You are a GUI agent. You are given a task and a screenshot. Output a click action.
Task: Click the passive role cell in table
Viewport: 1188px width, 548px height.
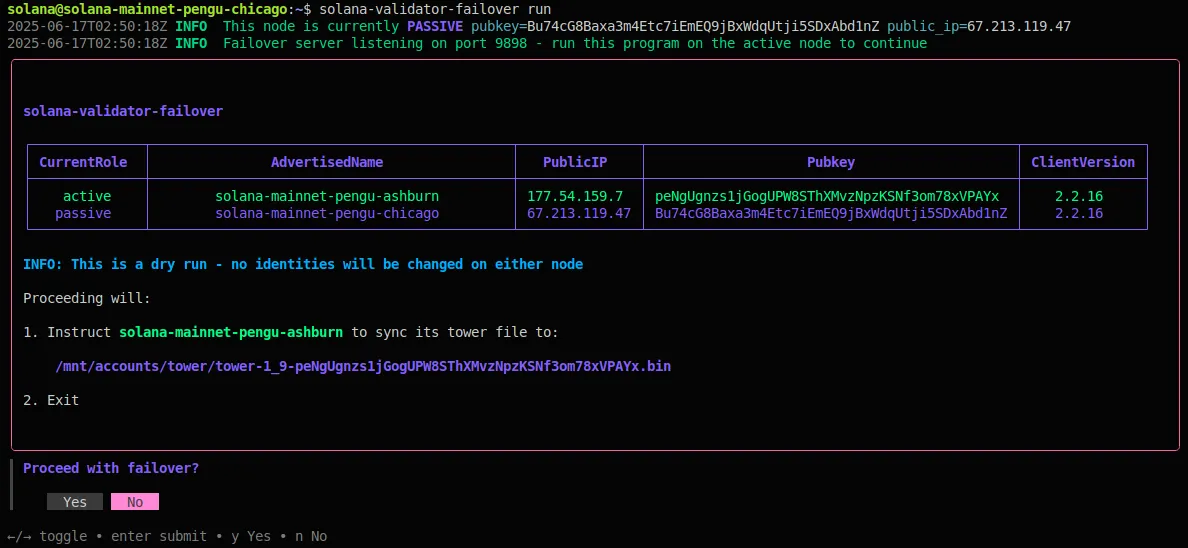click(83, 213)
